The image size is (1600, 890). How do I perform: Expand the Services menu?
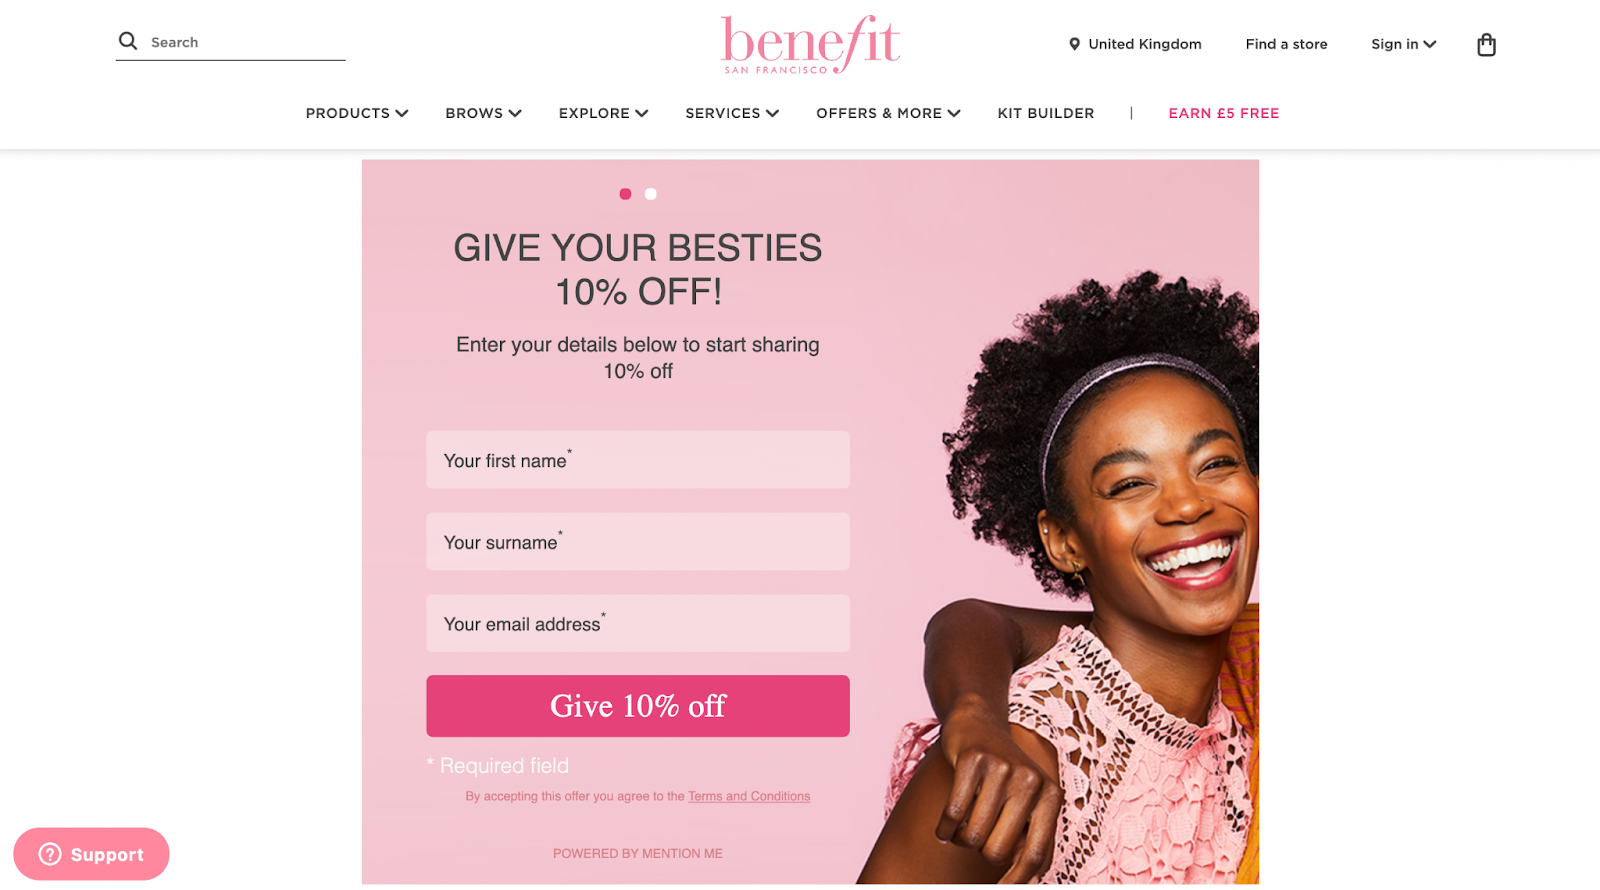tap(732, 113)
